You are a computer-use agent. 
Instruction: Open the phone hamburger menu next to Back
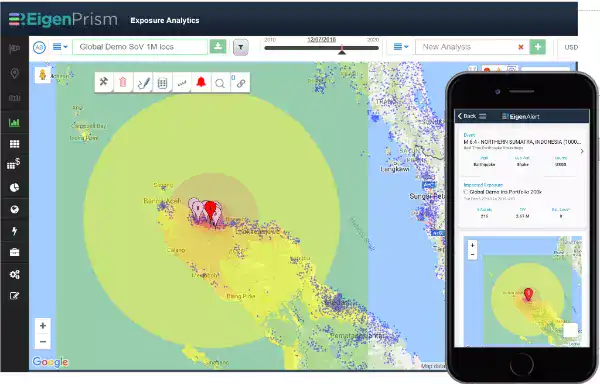click(483, 116)
